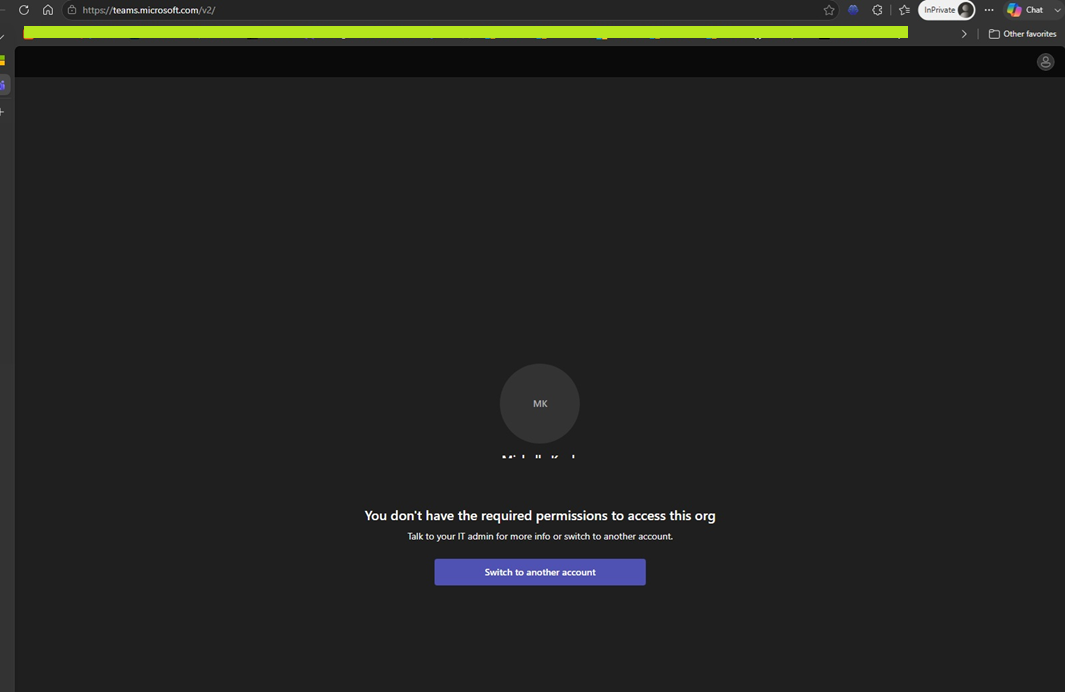Add a new tab with plus icon
This screenshot has height=692, width=1065.
pyautogui.click(x=3, y=111)
